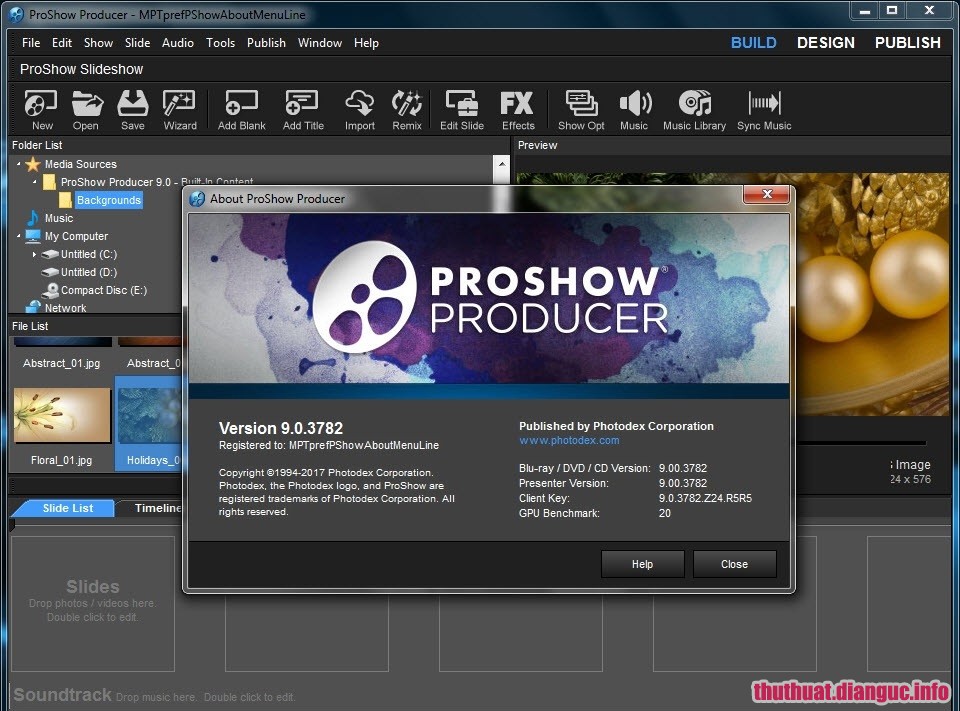
Task: Open the Audio menu
Action: point(178,43)
